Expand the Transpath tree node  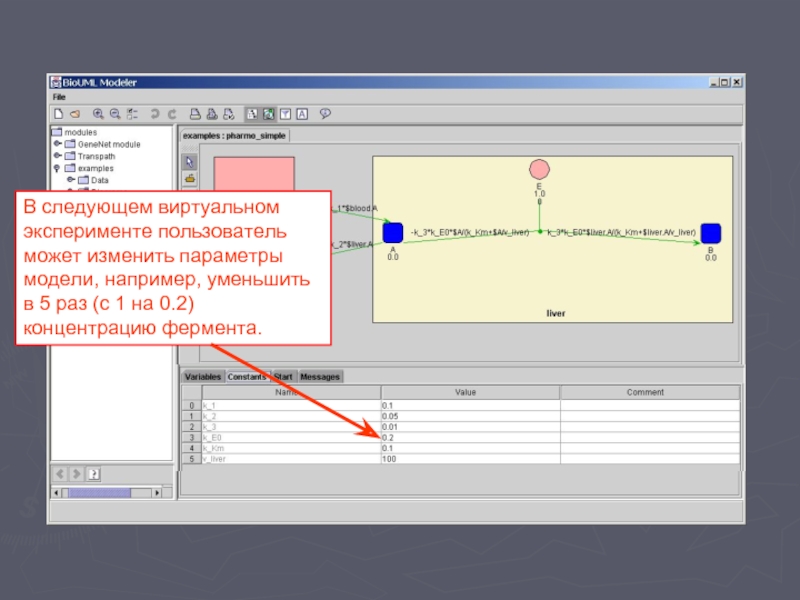58,156
